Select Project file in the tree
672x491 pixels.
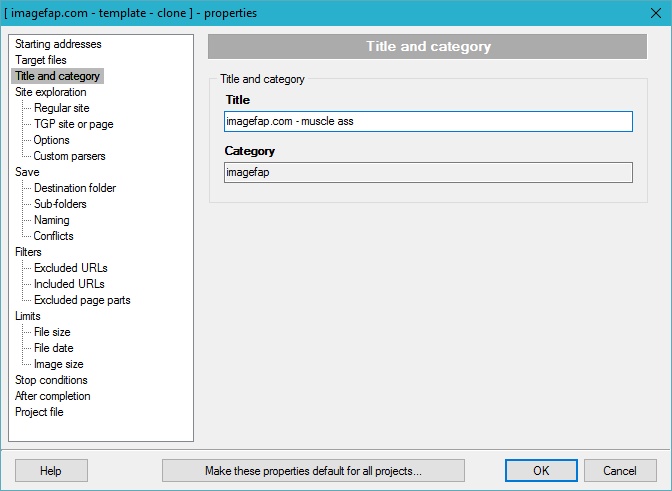39,412
